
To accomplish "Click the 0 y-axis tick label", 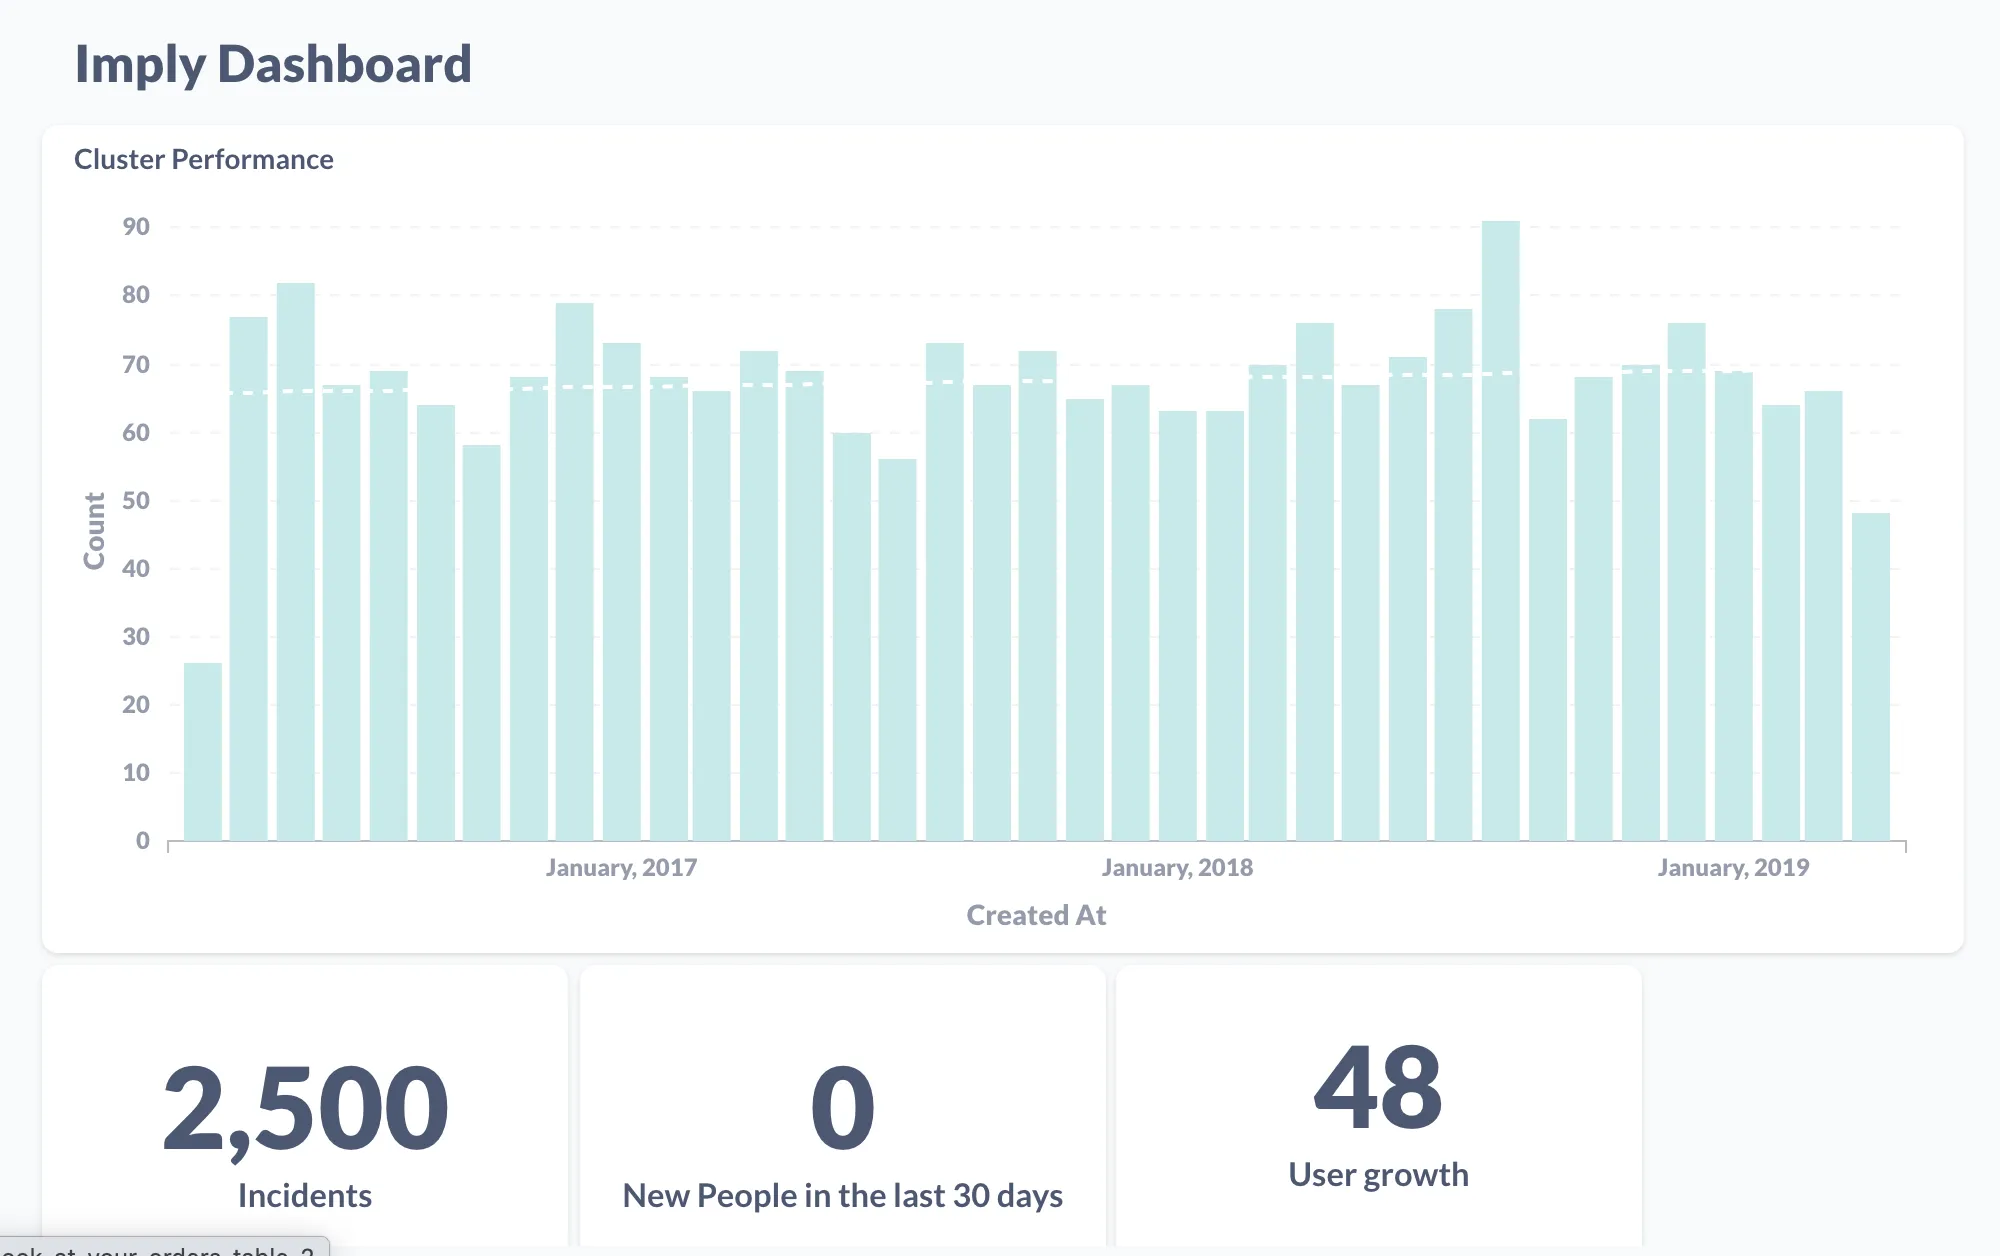I will click(143, 840).
